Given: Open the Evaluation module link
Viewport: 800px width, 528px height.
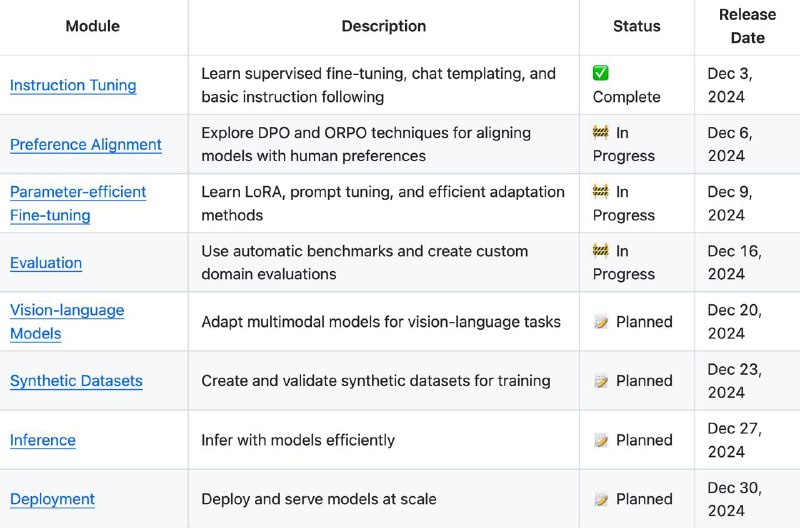Looking at the screenshot, I should pos(46,263).
